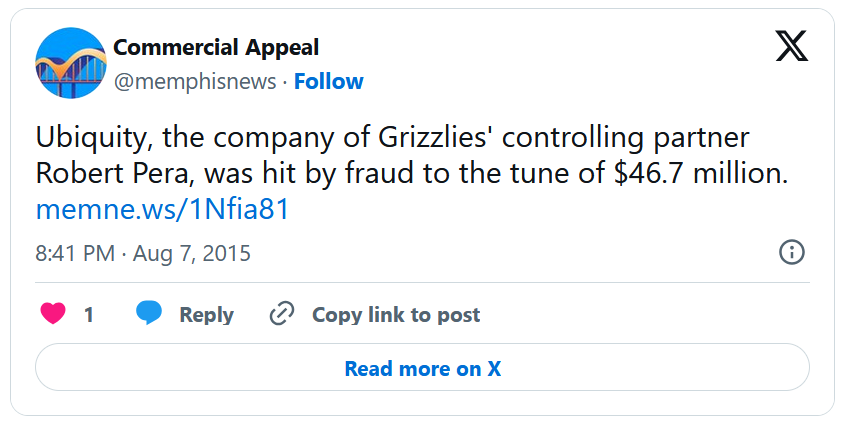Viewport: 848px width, 426px height.
Task: Click the @memphisnews handle
Action: 195,82
